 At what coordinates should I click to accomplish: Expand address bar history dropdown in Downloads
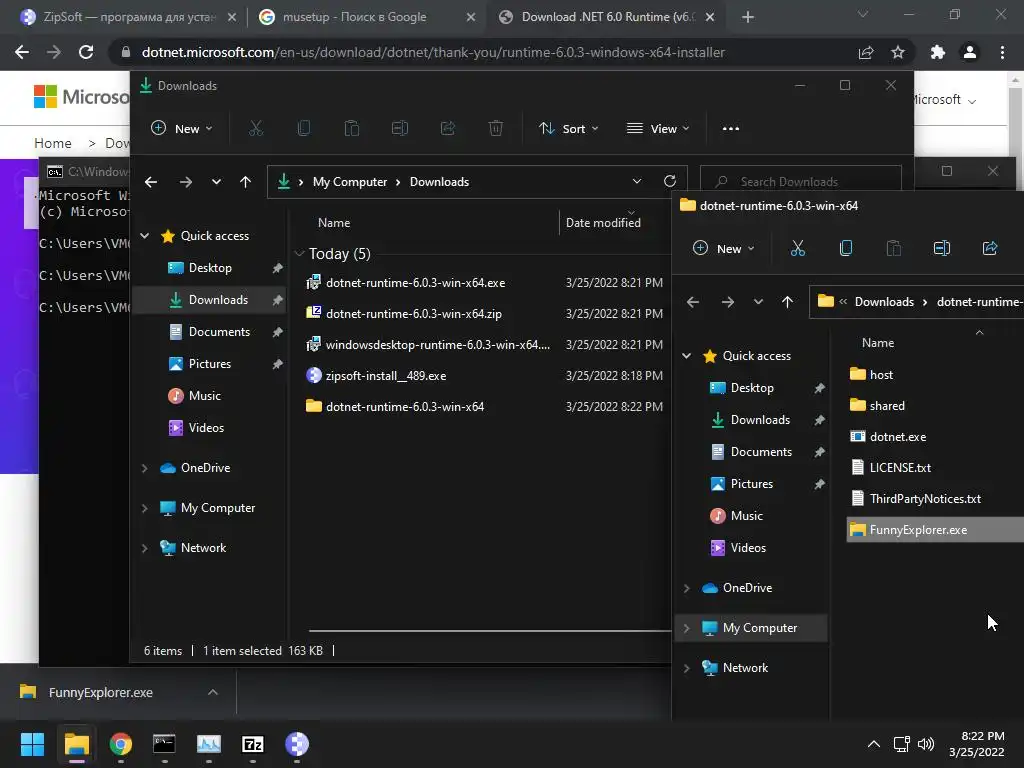(x=637, y=182)
